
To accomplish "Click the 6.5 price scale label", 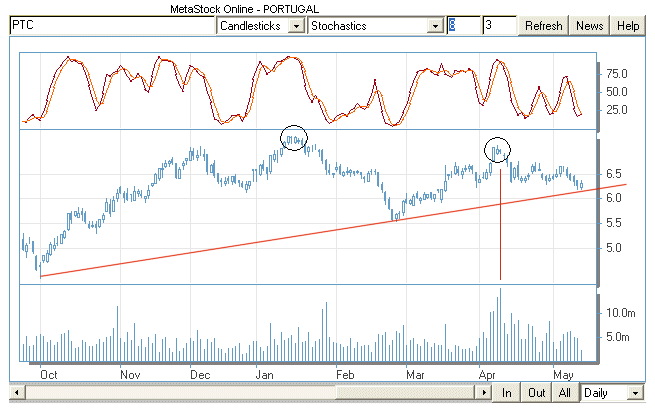I will click(x=614, y=174).
